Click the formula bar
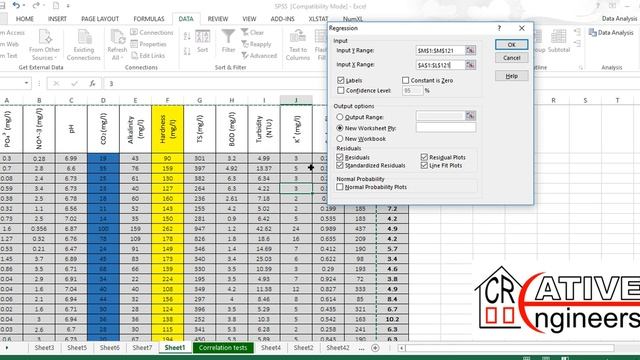The height and width of the screenshot is (360, 640). (216, 84)
